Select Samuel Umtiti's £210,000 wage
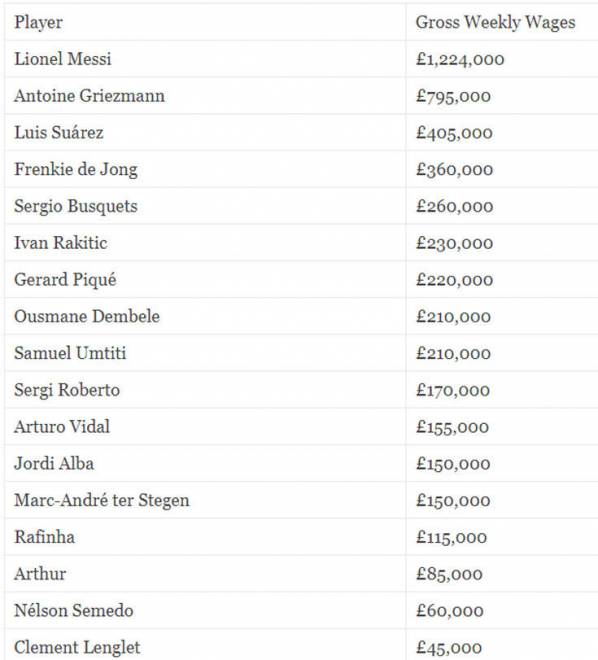The image size is (598, 660). click(x=453, y=354)
